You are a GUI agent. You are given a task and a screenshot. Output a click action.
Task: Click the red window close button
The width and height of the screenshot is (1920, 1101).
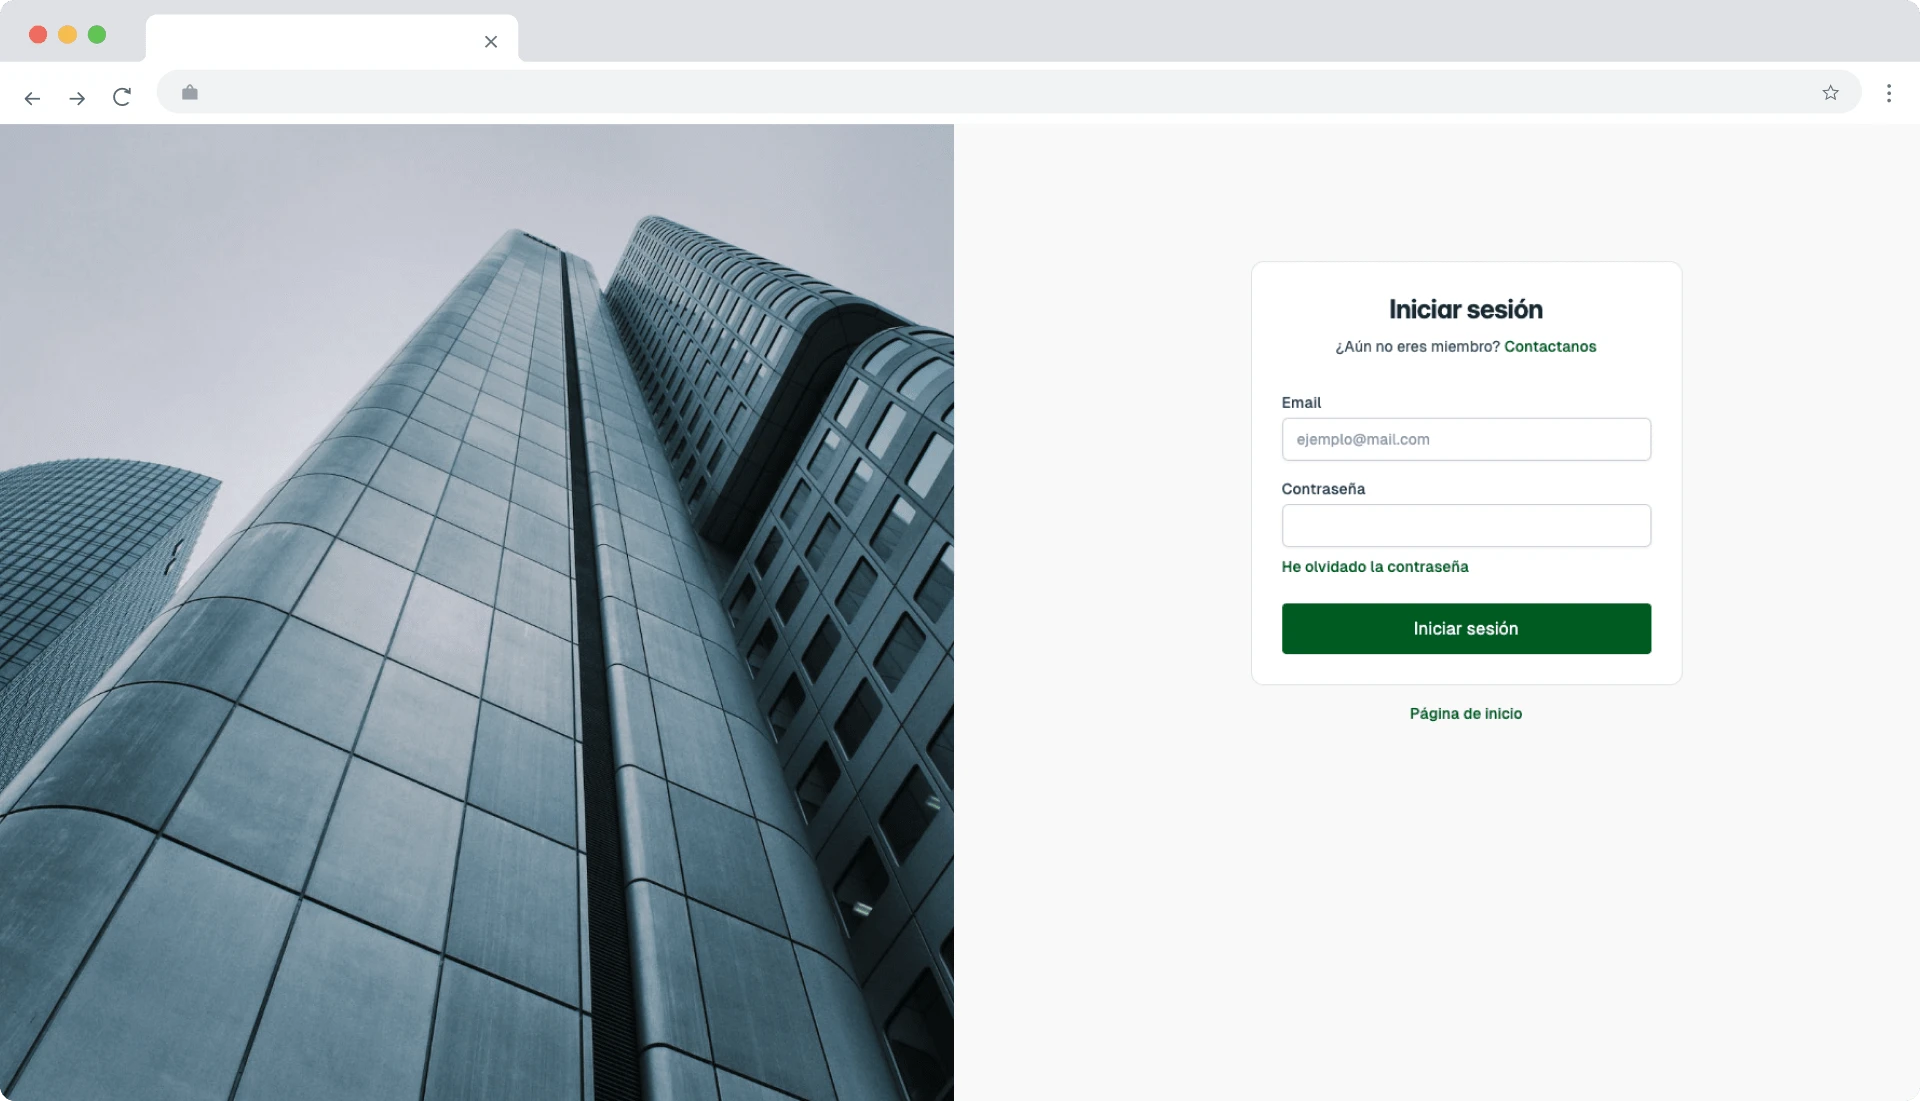pos(38,35)
